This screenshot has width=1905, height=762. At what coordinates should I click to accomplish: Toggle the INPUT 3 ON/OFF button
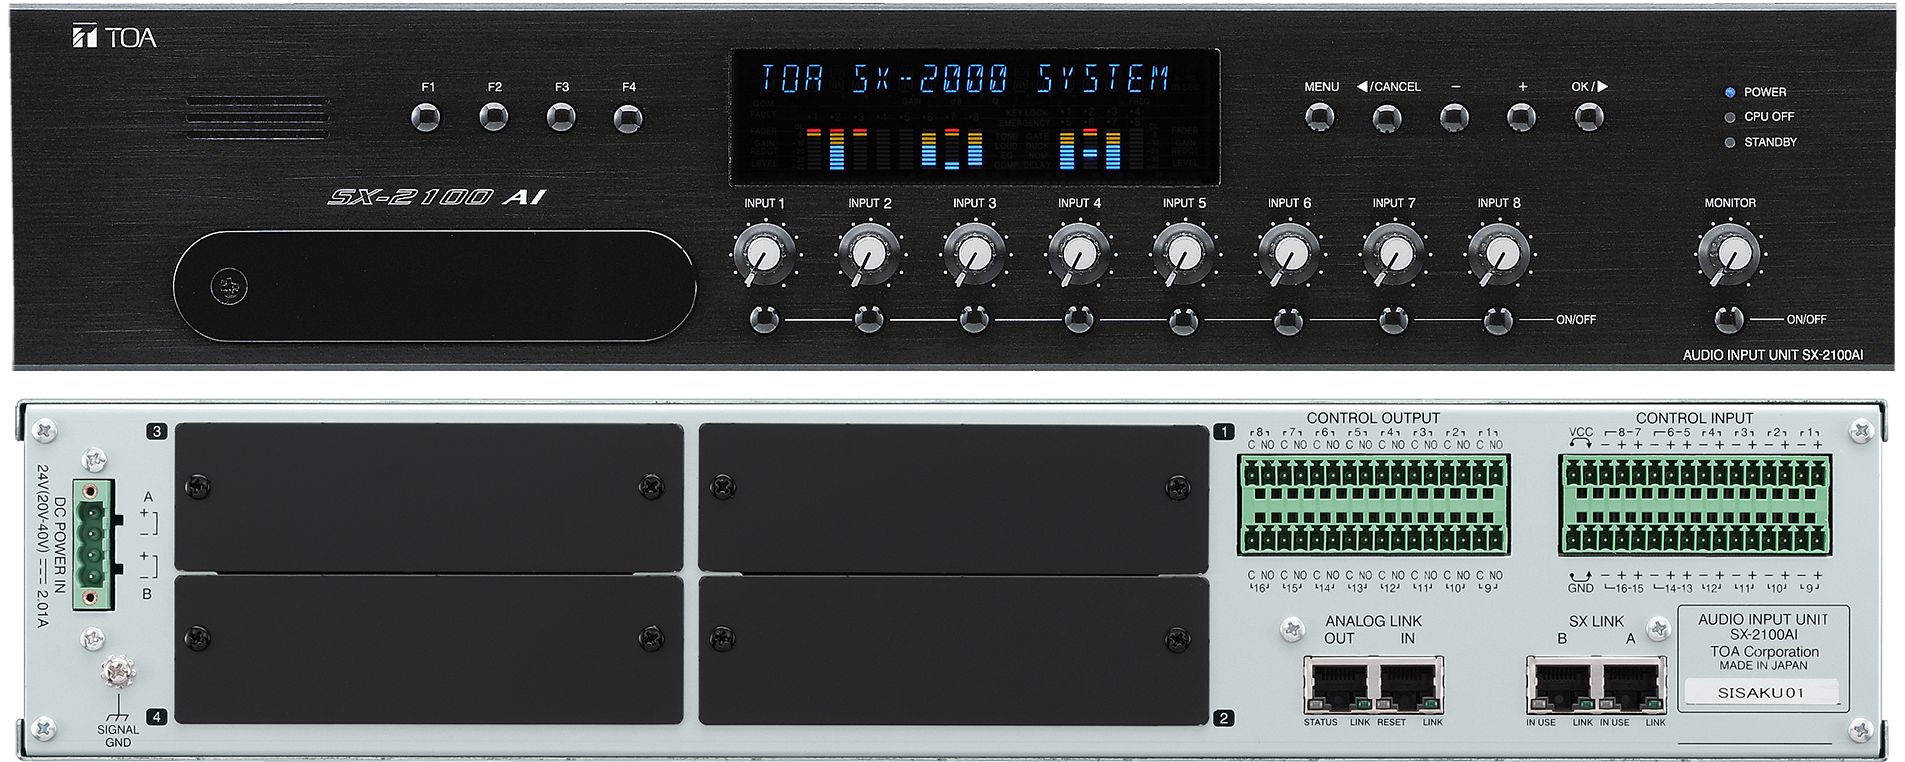[974, 320]
